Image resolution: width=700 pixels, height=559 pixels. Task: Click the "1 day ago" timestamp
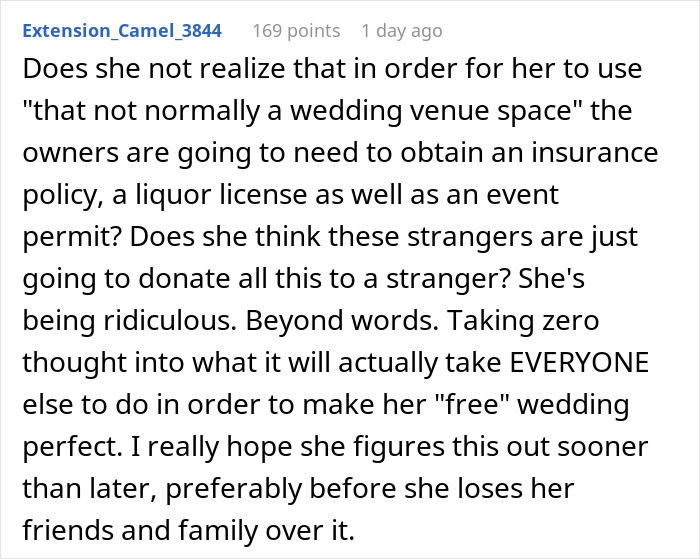pos(401,31)
